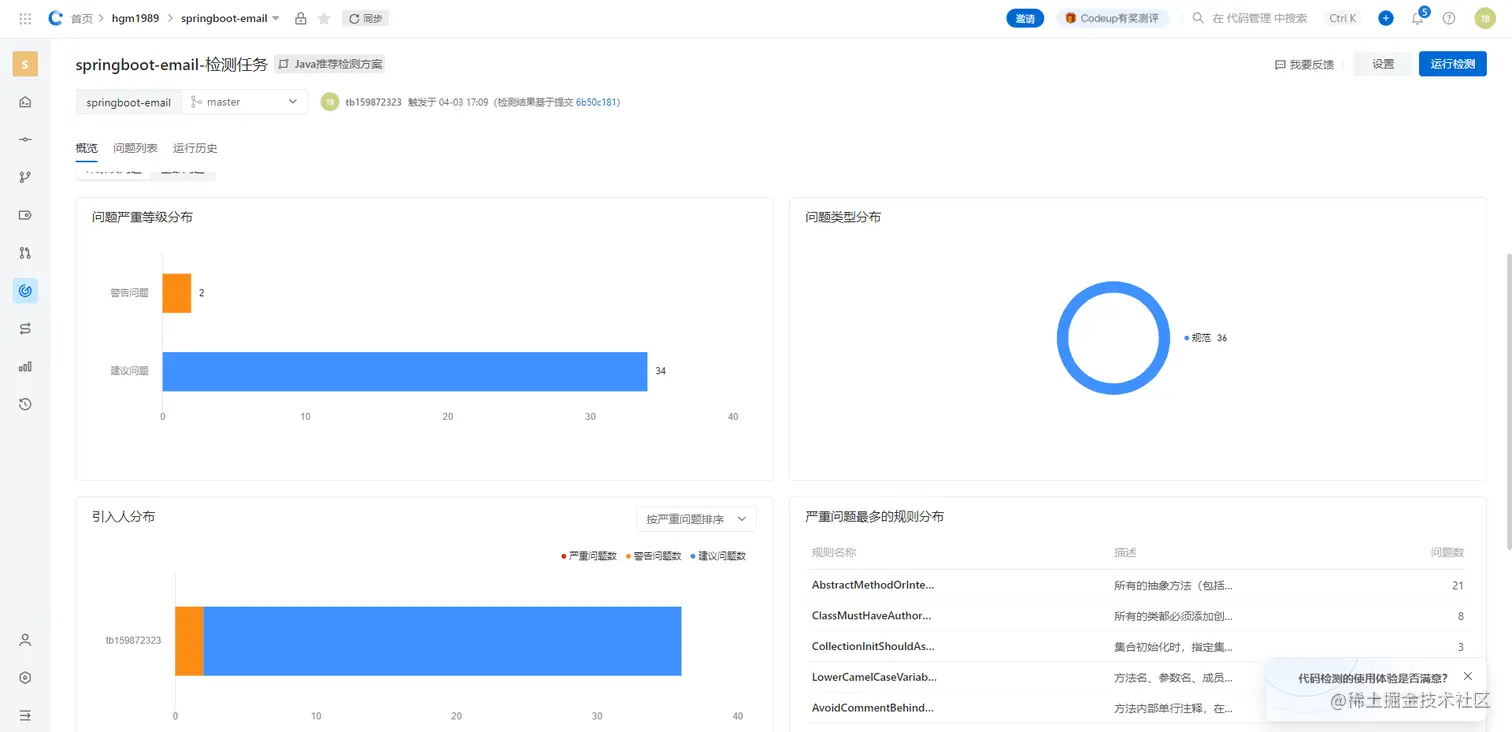The image size is (1512, 732).
Task: Click the 邀请 invite button
Action: [x=1025, y=18]
